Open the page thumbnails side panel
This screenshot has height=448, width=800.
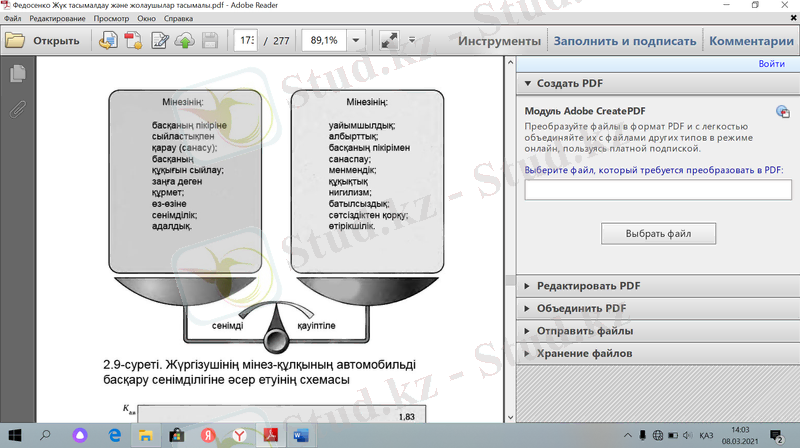(x=17, y=74)
